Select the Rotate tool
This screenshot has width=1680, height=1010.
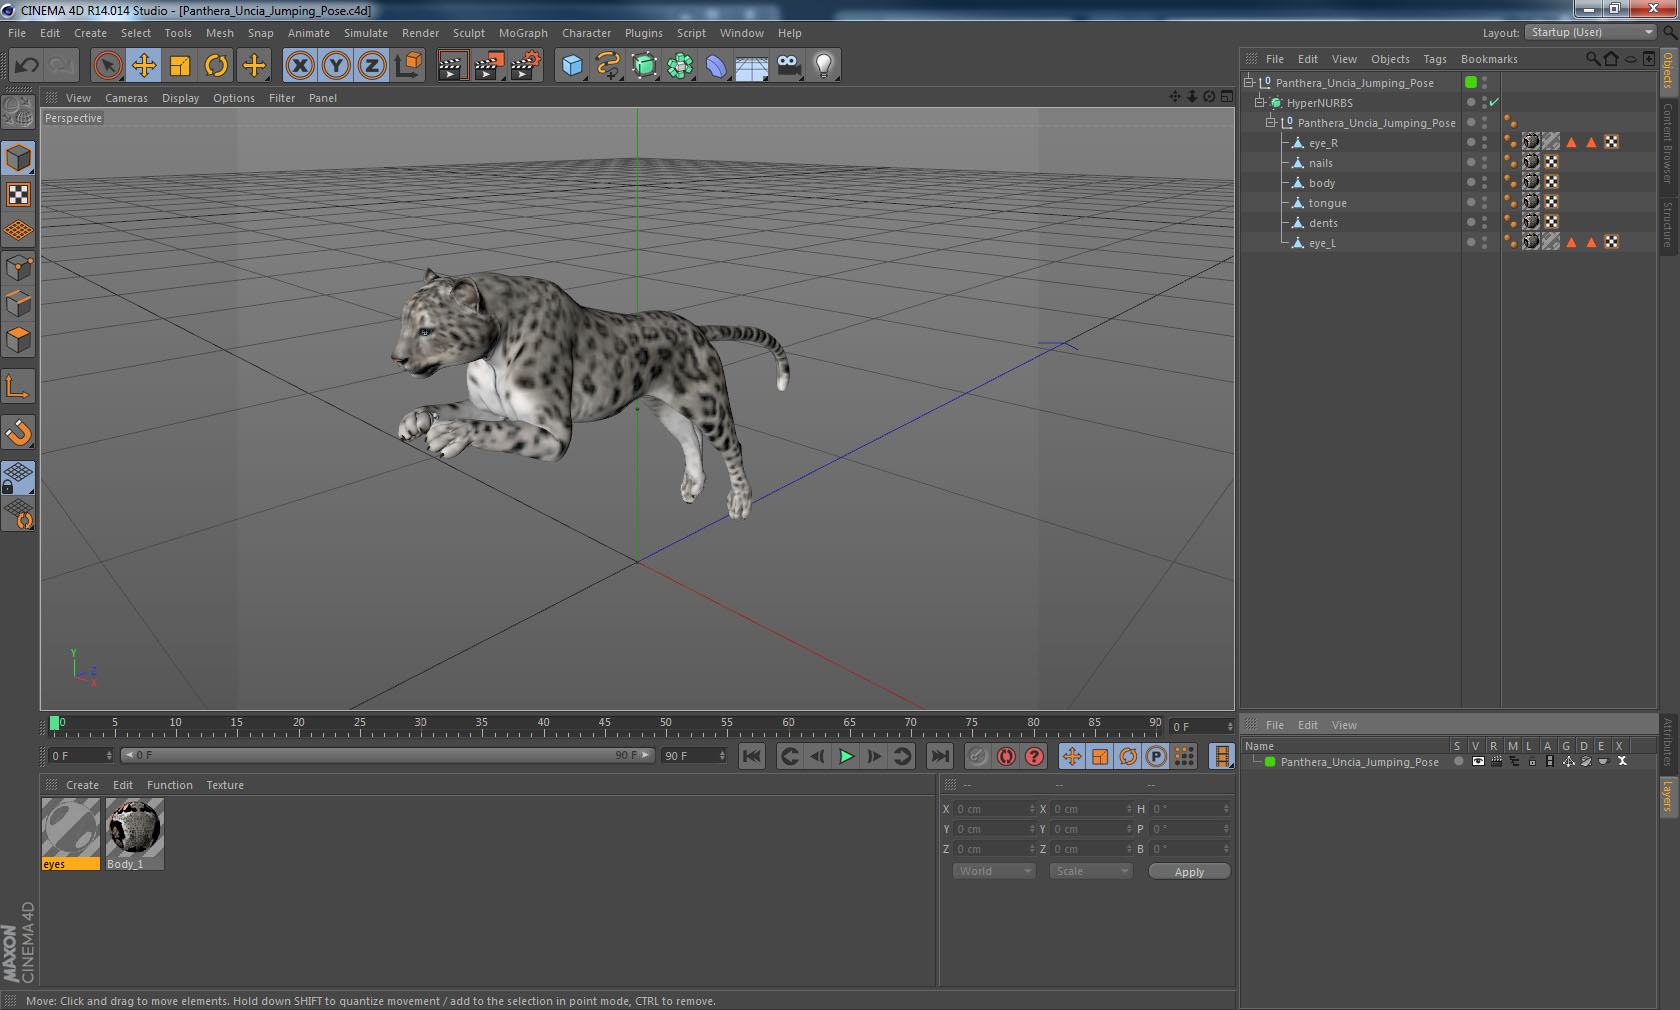(216, 66)
